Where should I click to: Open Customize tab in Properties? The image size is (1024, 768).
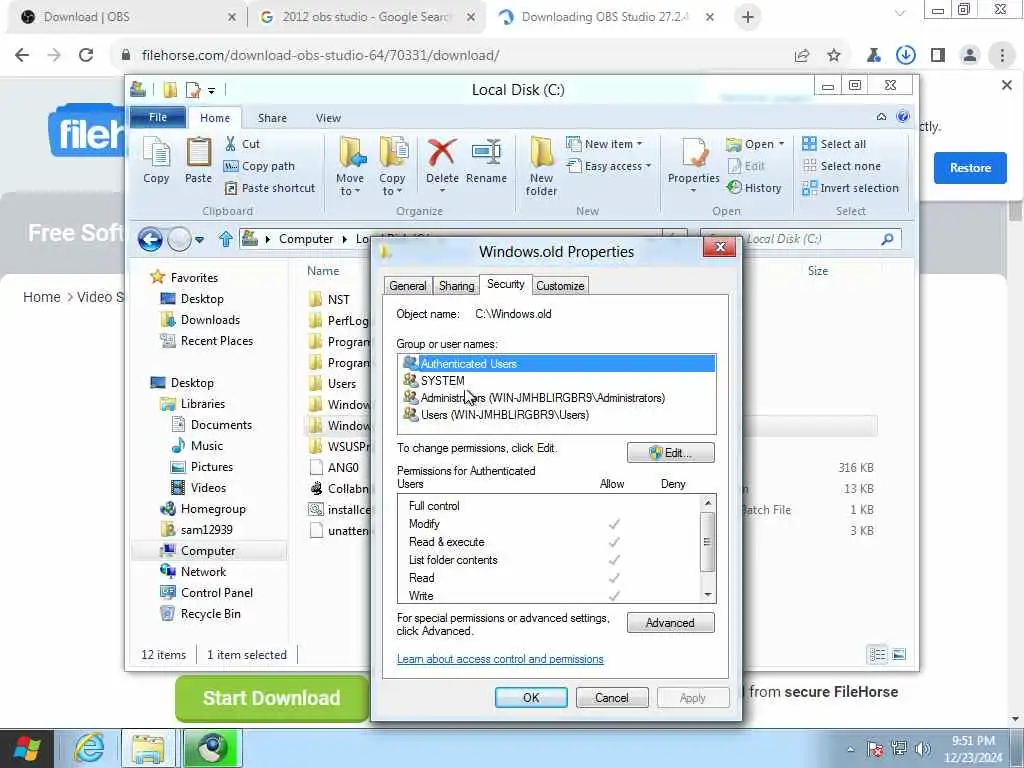[560, 285]
